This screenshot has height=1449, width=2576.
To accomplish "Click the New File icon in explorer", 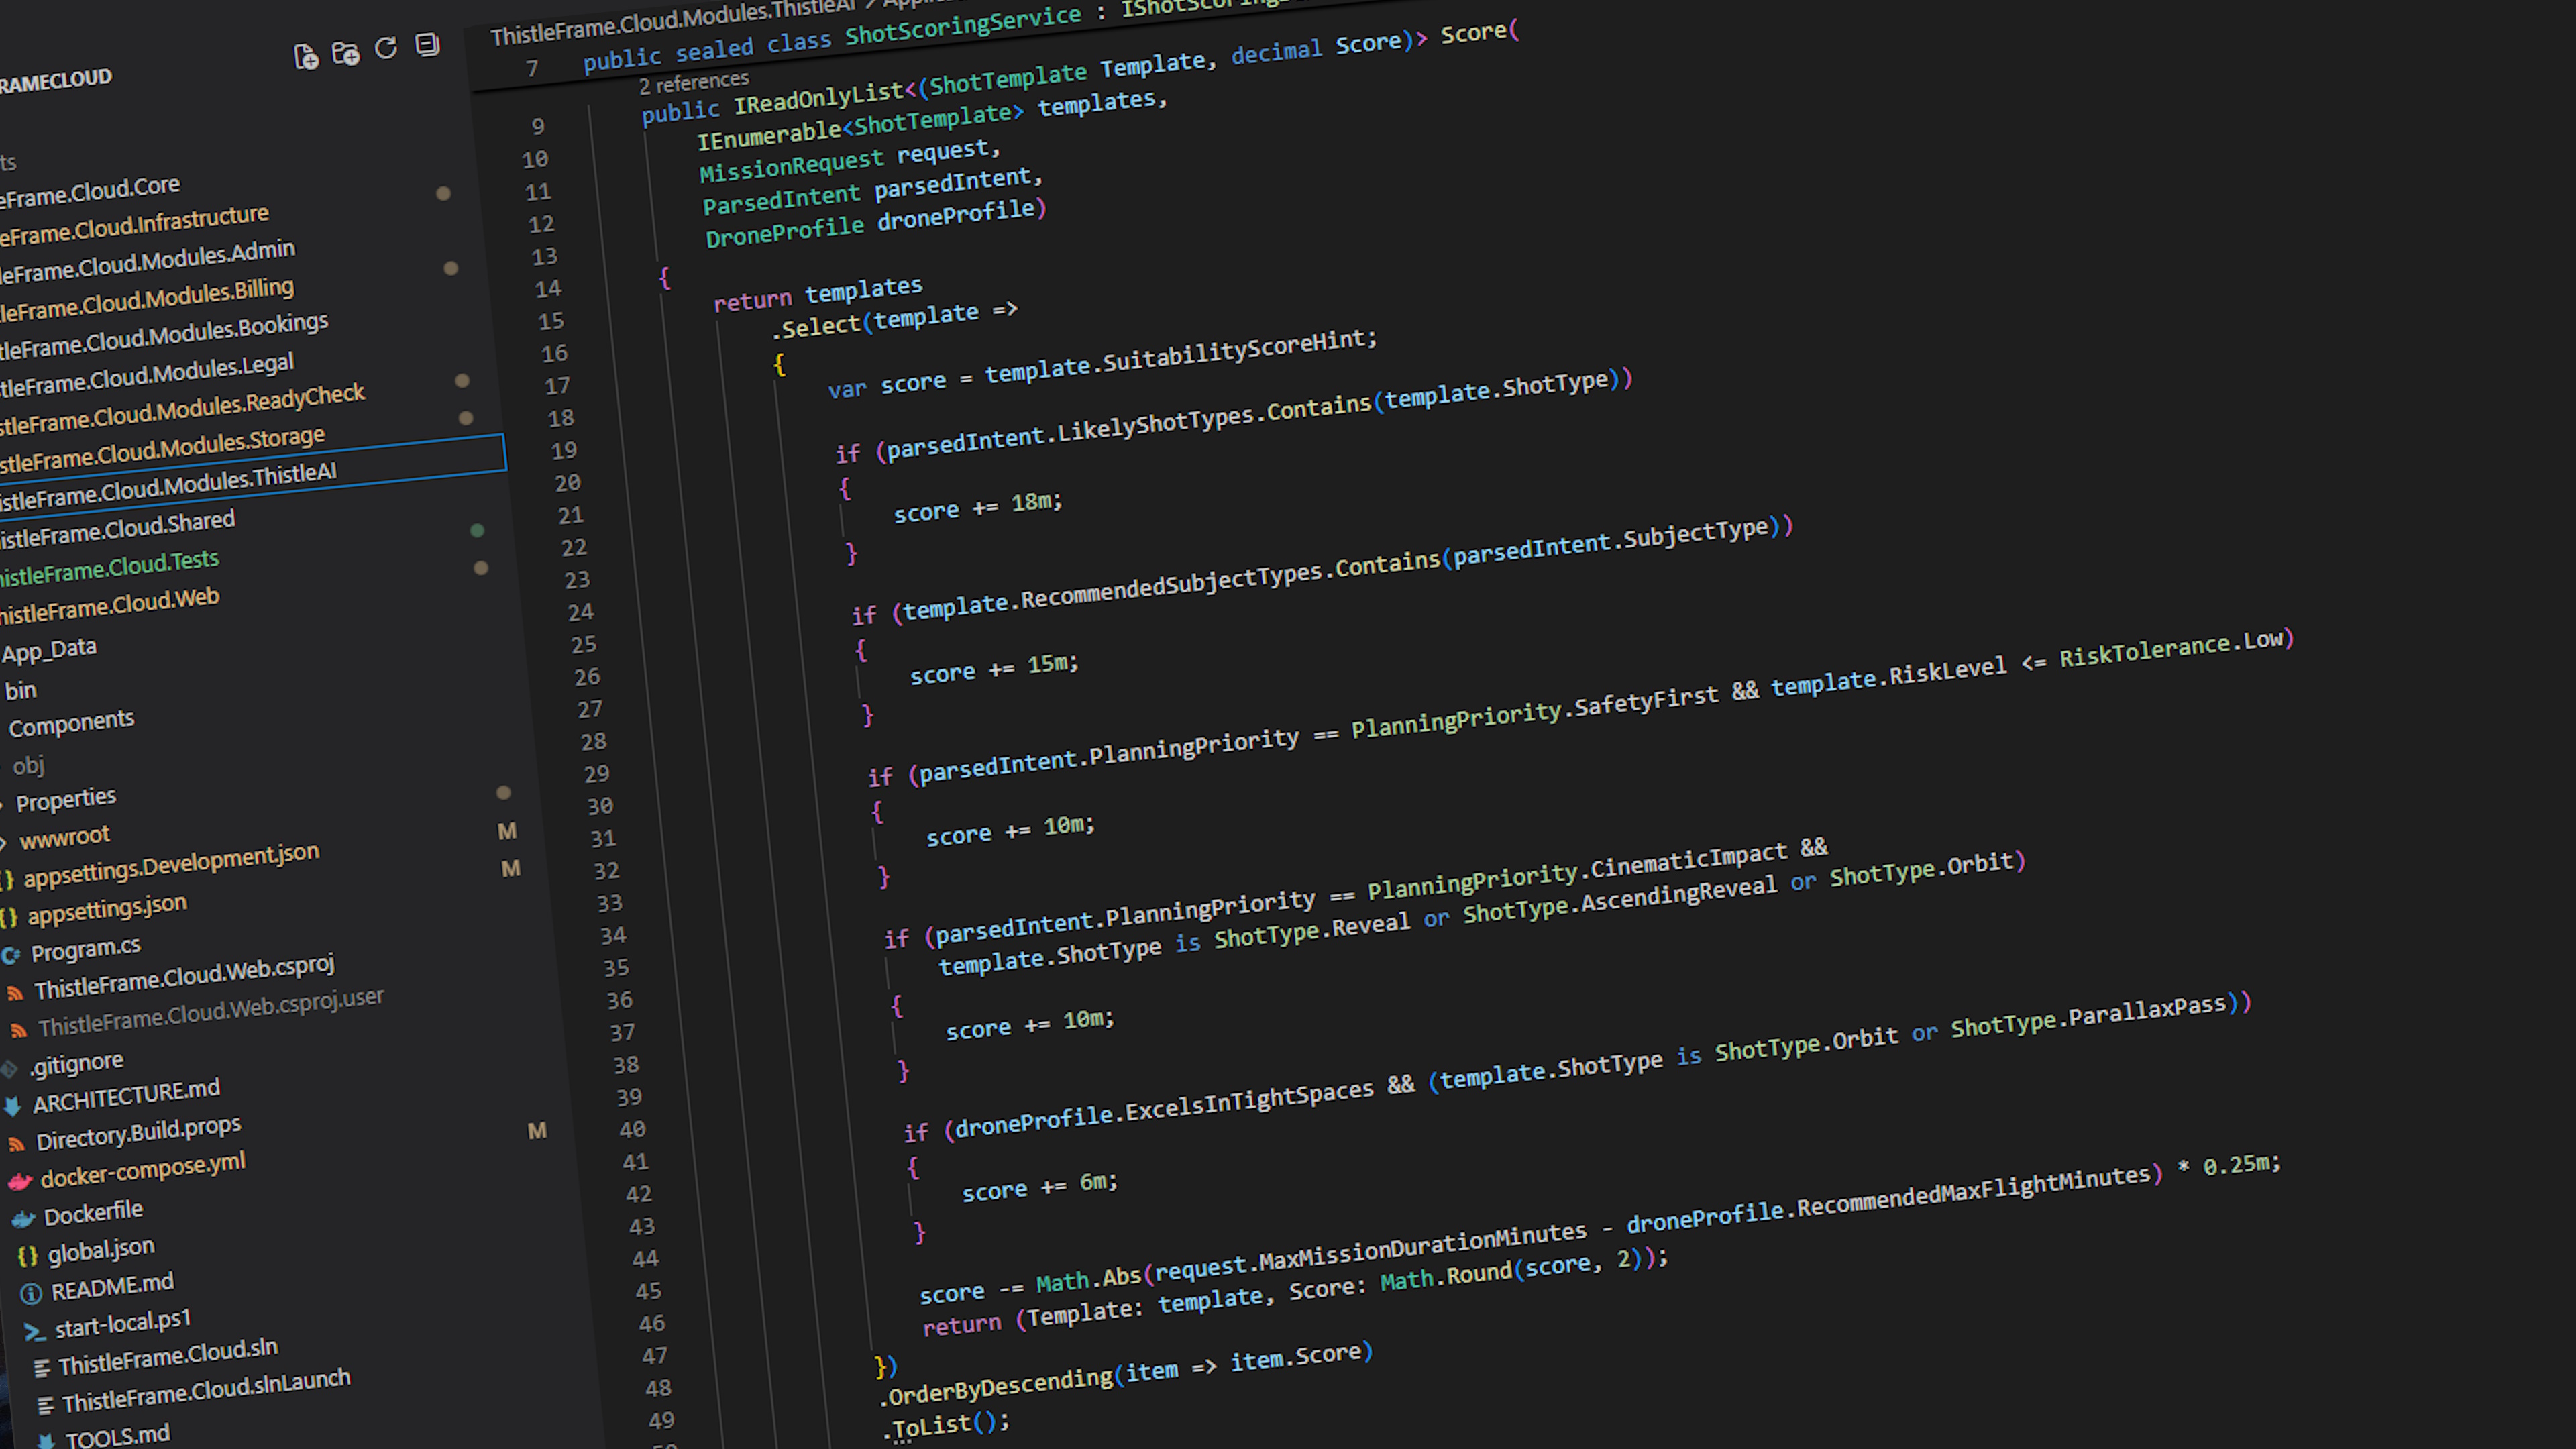I will coord(306,57).
